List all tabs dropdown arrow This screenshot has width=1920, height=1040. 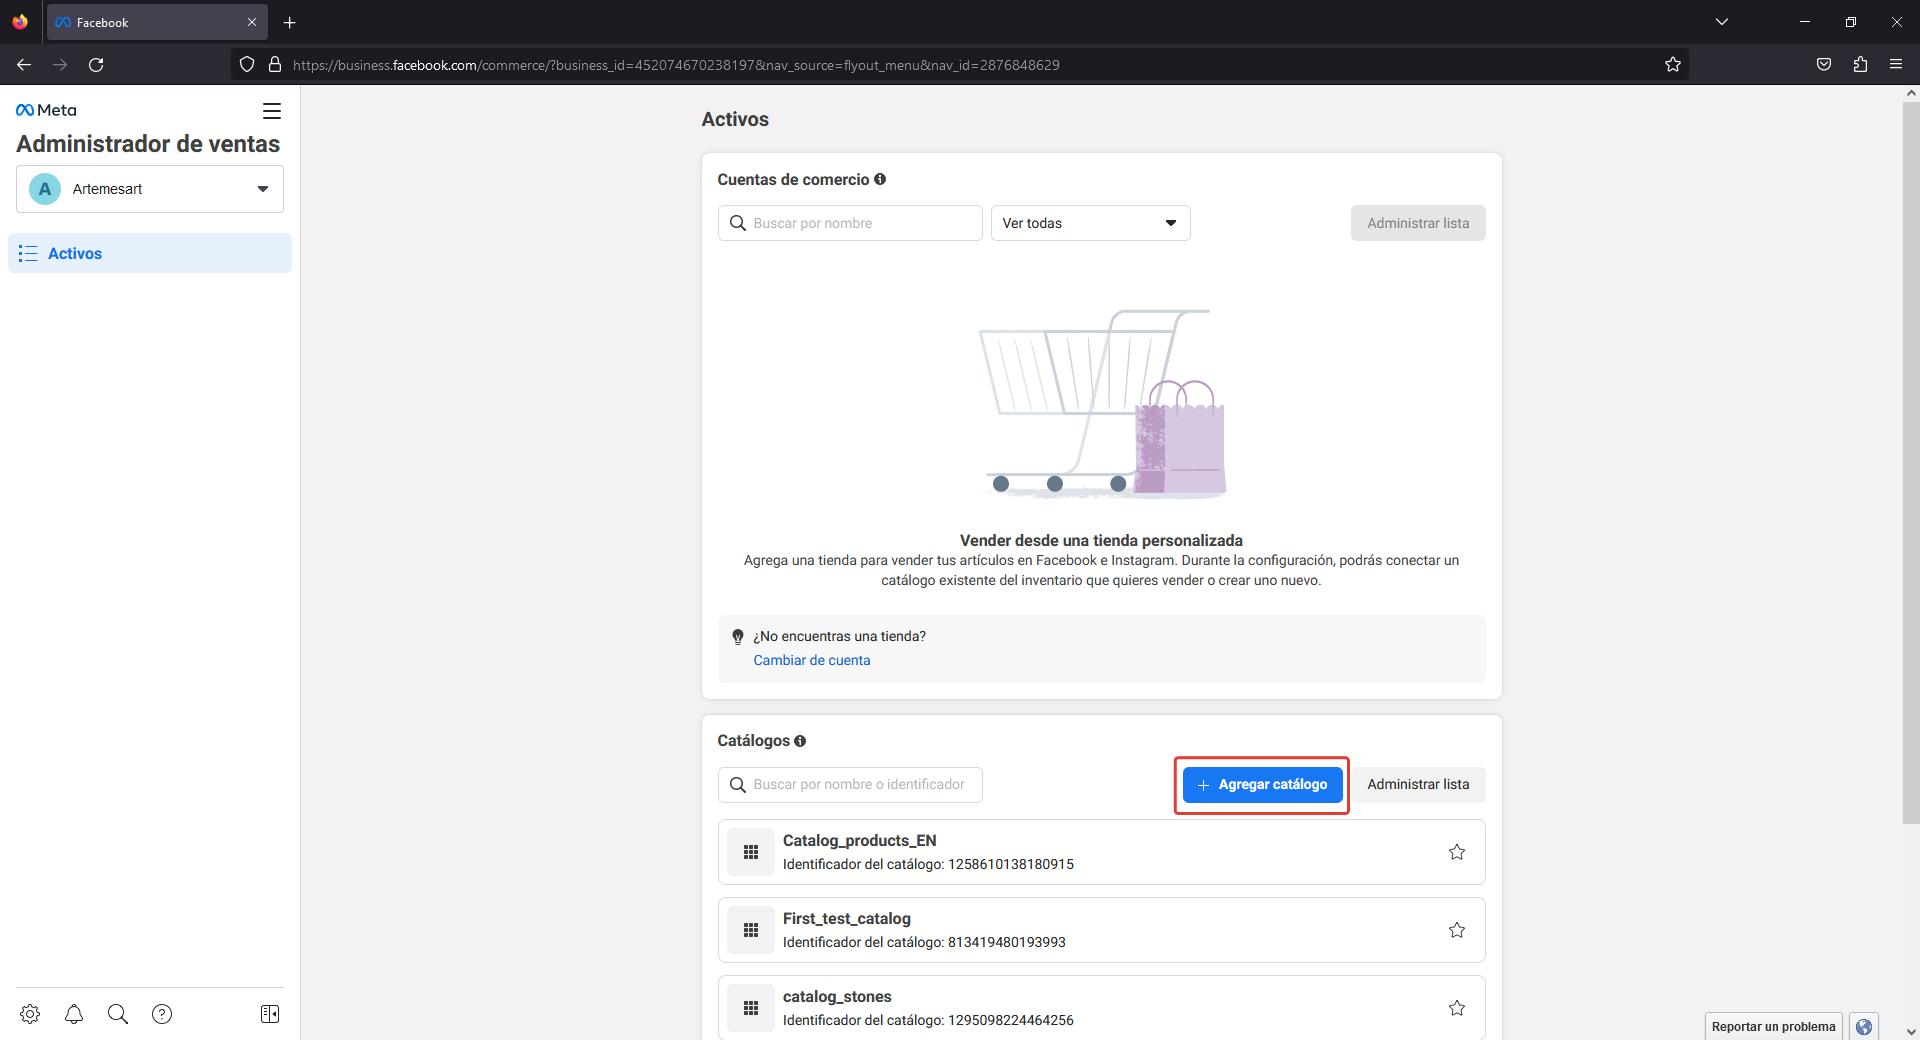1722,22
